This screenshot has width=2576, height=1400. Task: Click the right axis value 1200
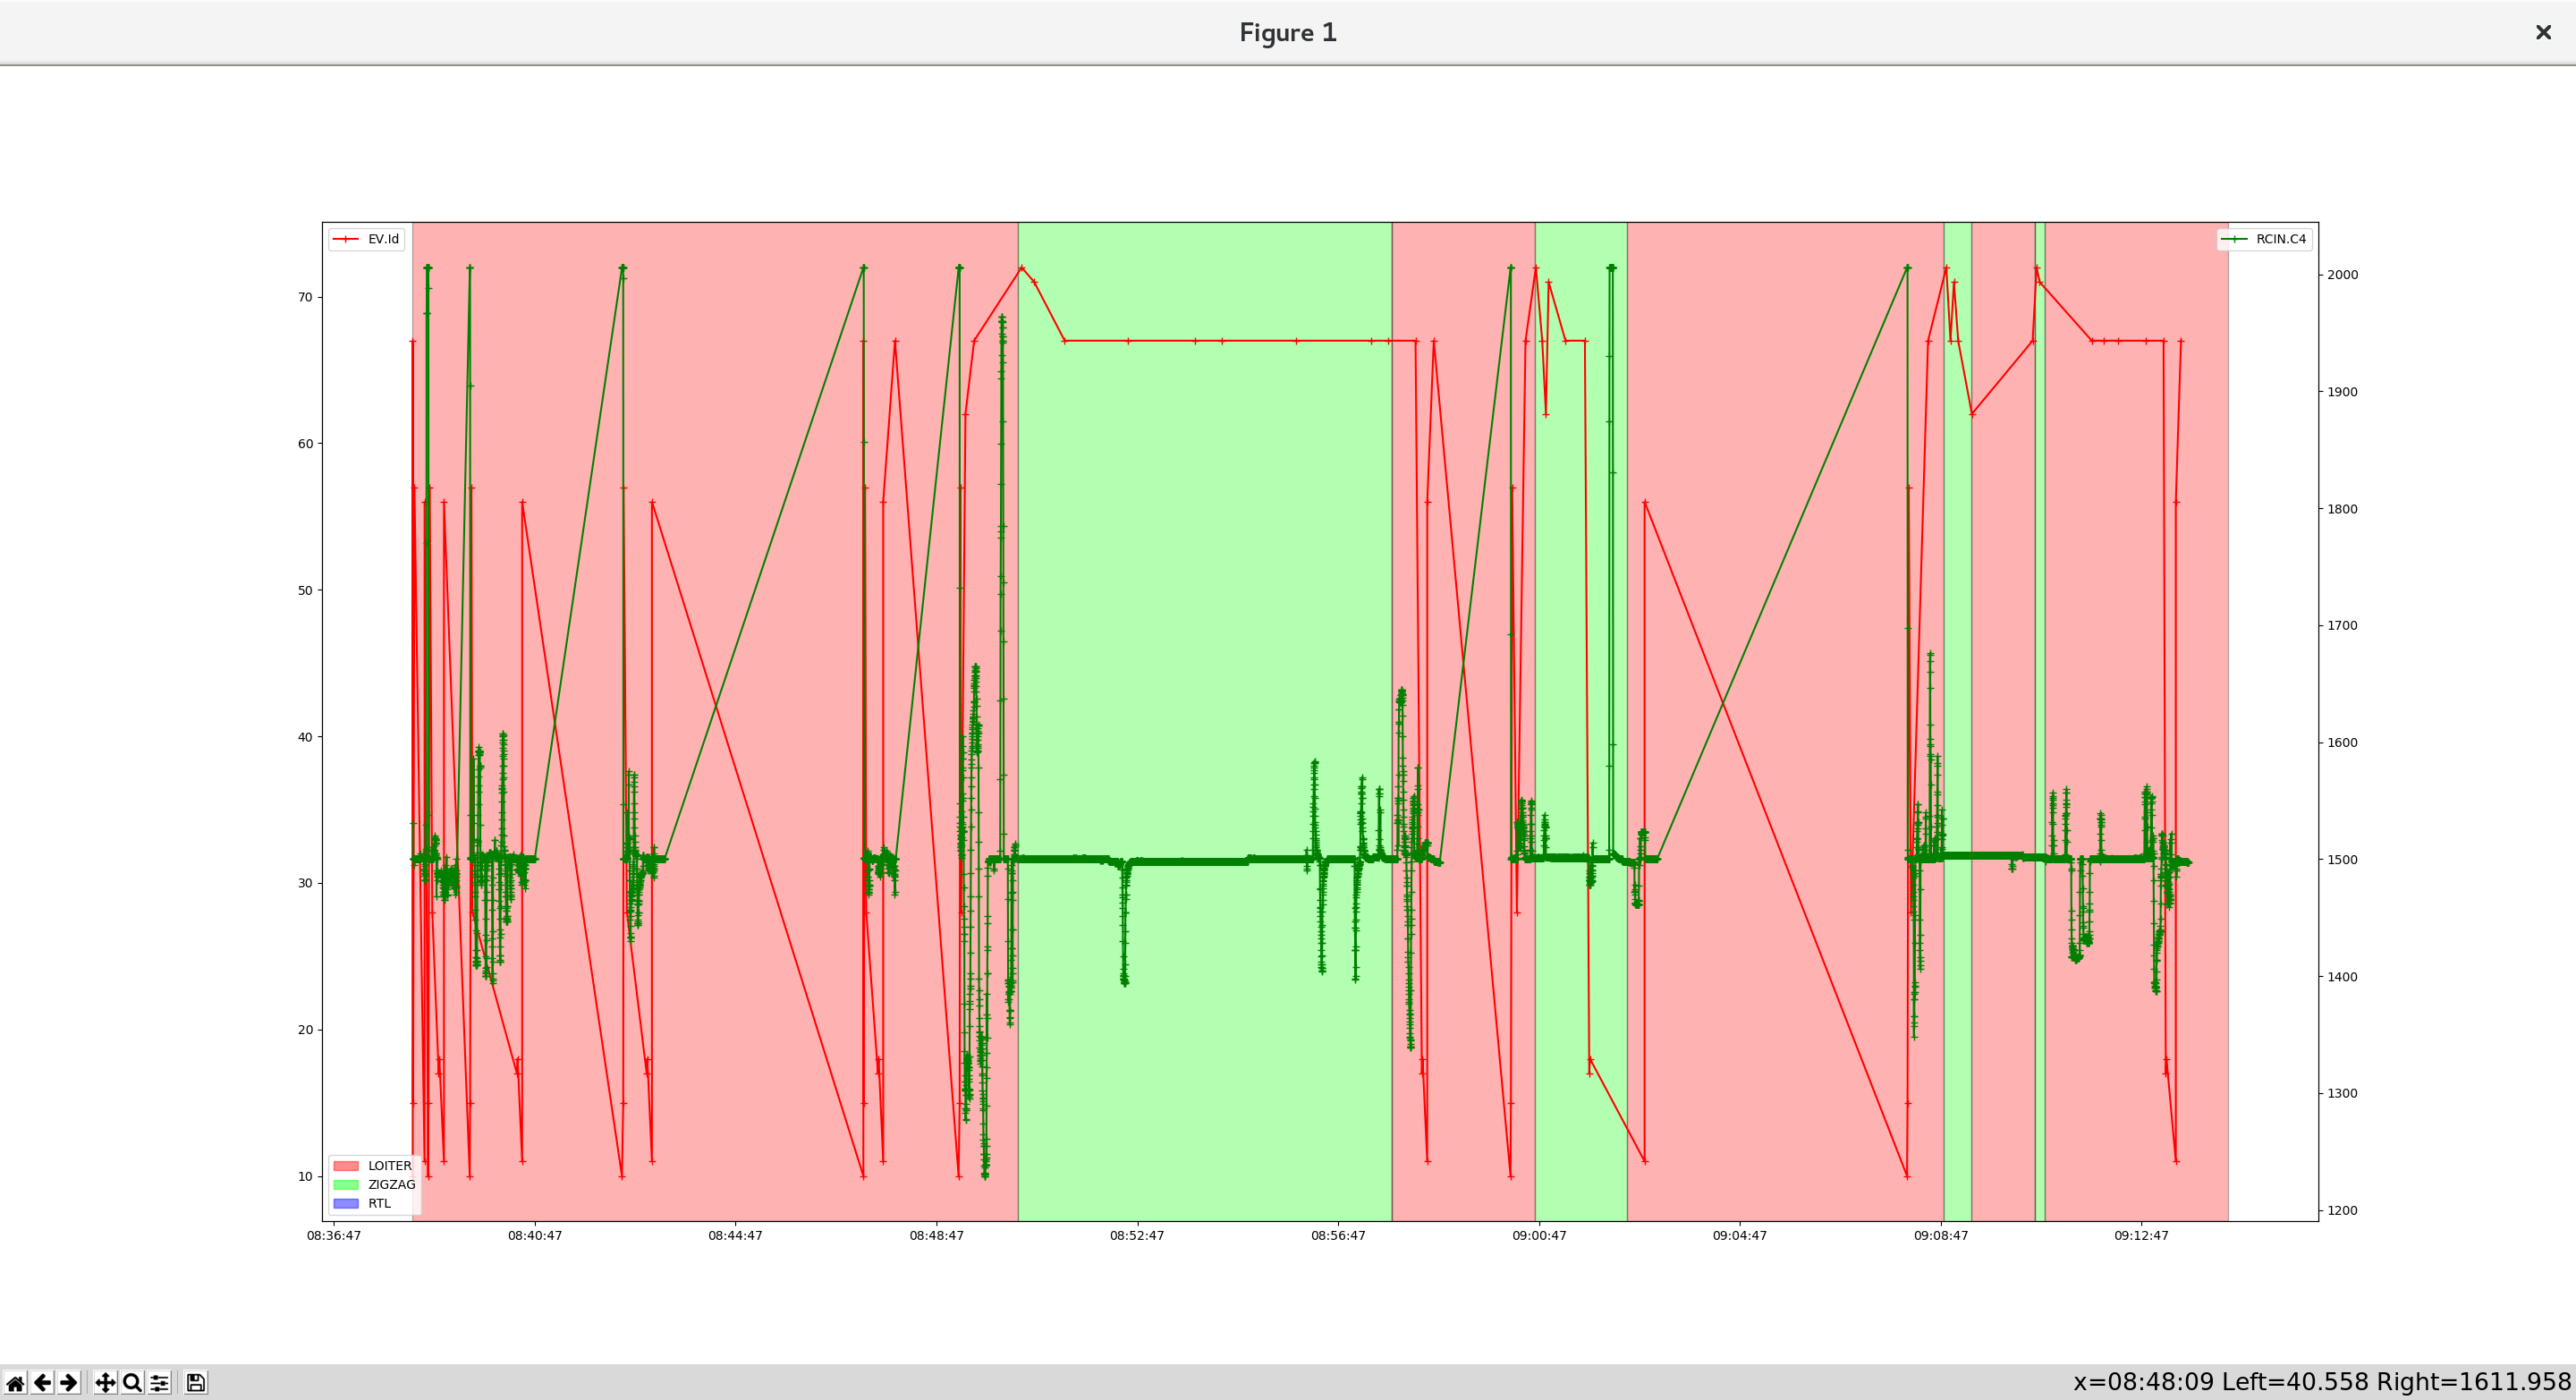pyautogui.click(x=2342, y=1211)
